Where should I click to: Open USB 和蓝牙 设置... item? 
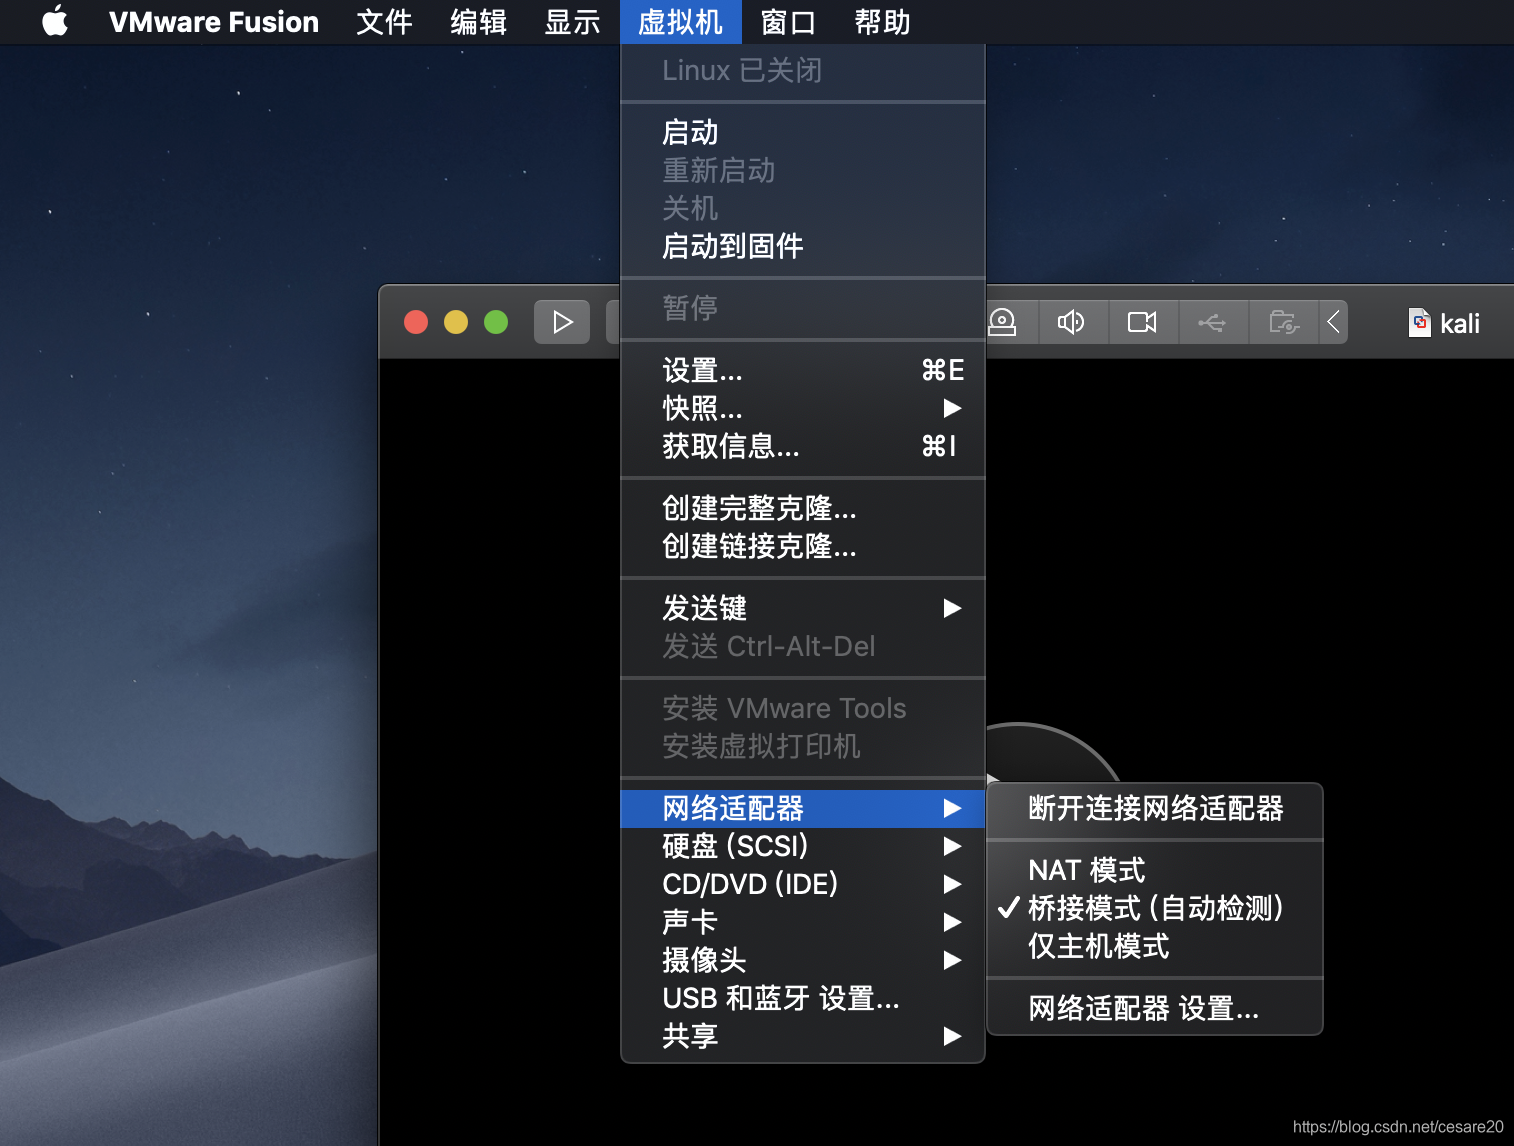click(x=803, y=998)
